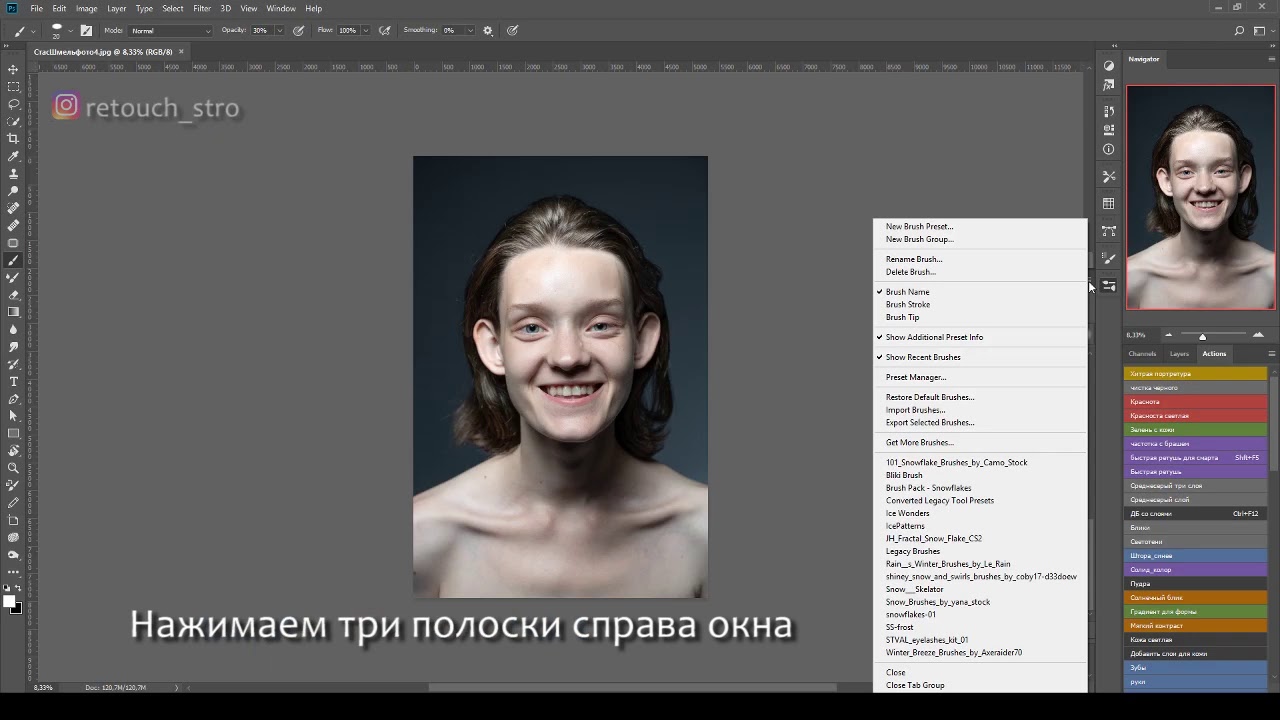Click Import Brushes in the menu
Viewport: 1280px width, 720px height.
click(x=914, y=410)
